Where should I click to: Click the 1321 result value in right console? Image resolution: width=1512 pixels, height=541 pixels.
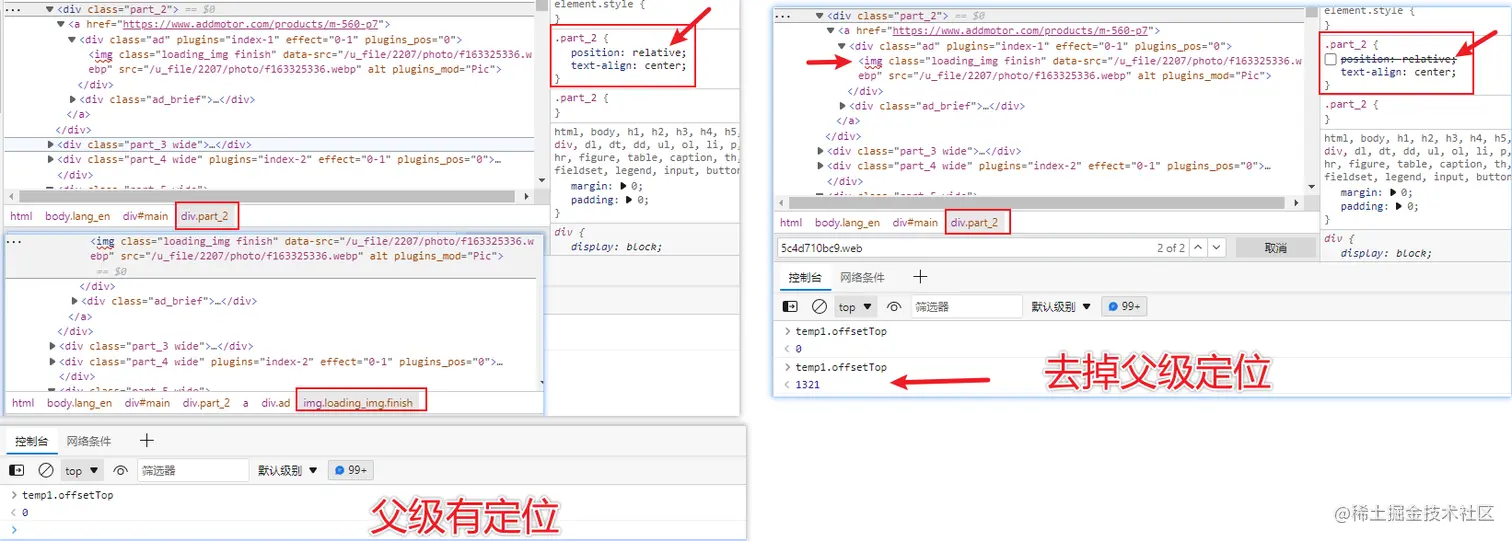pos(808,384)
